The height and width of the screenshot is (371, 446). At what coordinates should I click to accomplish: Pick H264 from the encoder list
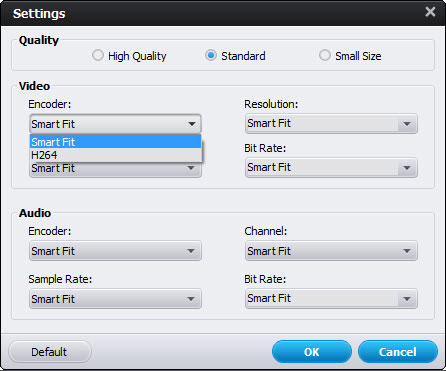coord(116,155)
